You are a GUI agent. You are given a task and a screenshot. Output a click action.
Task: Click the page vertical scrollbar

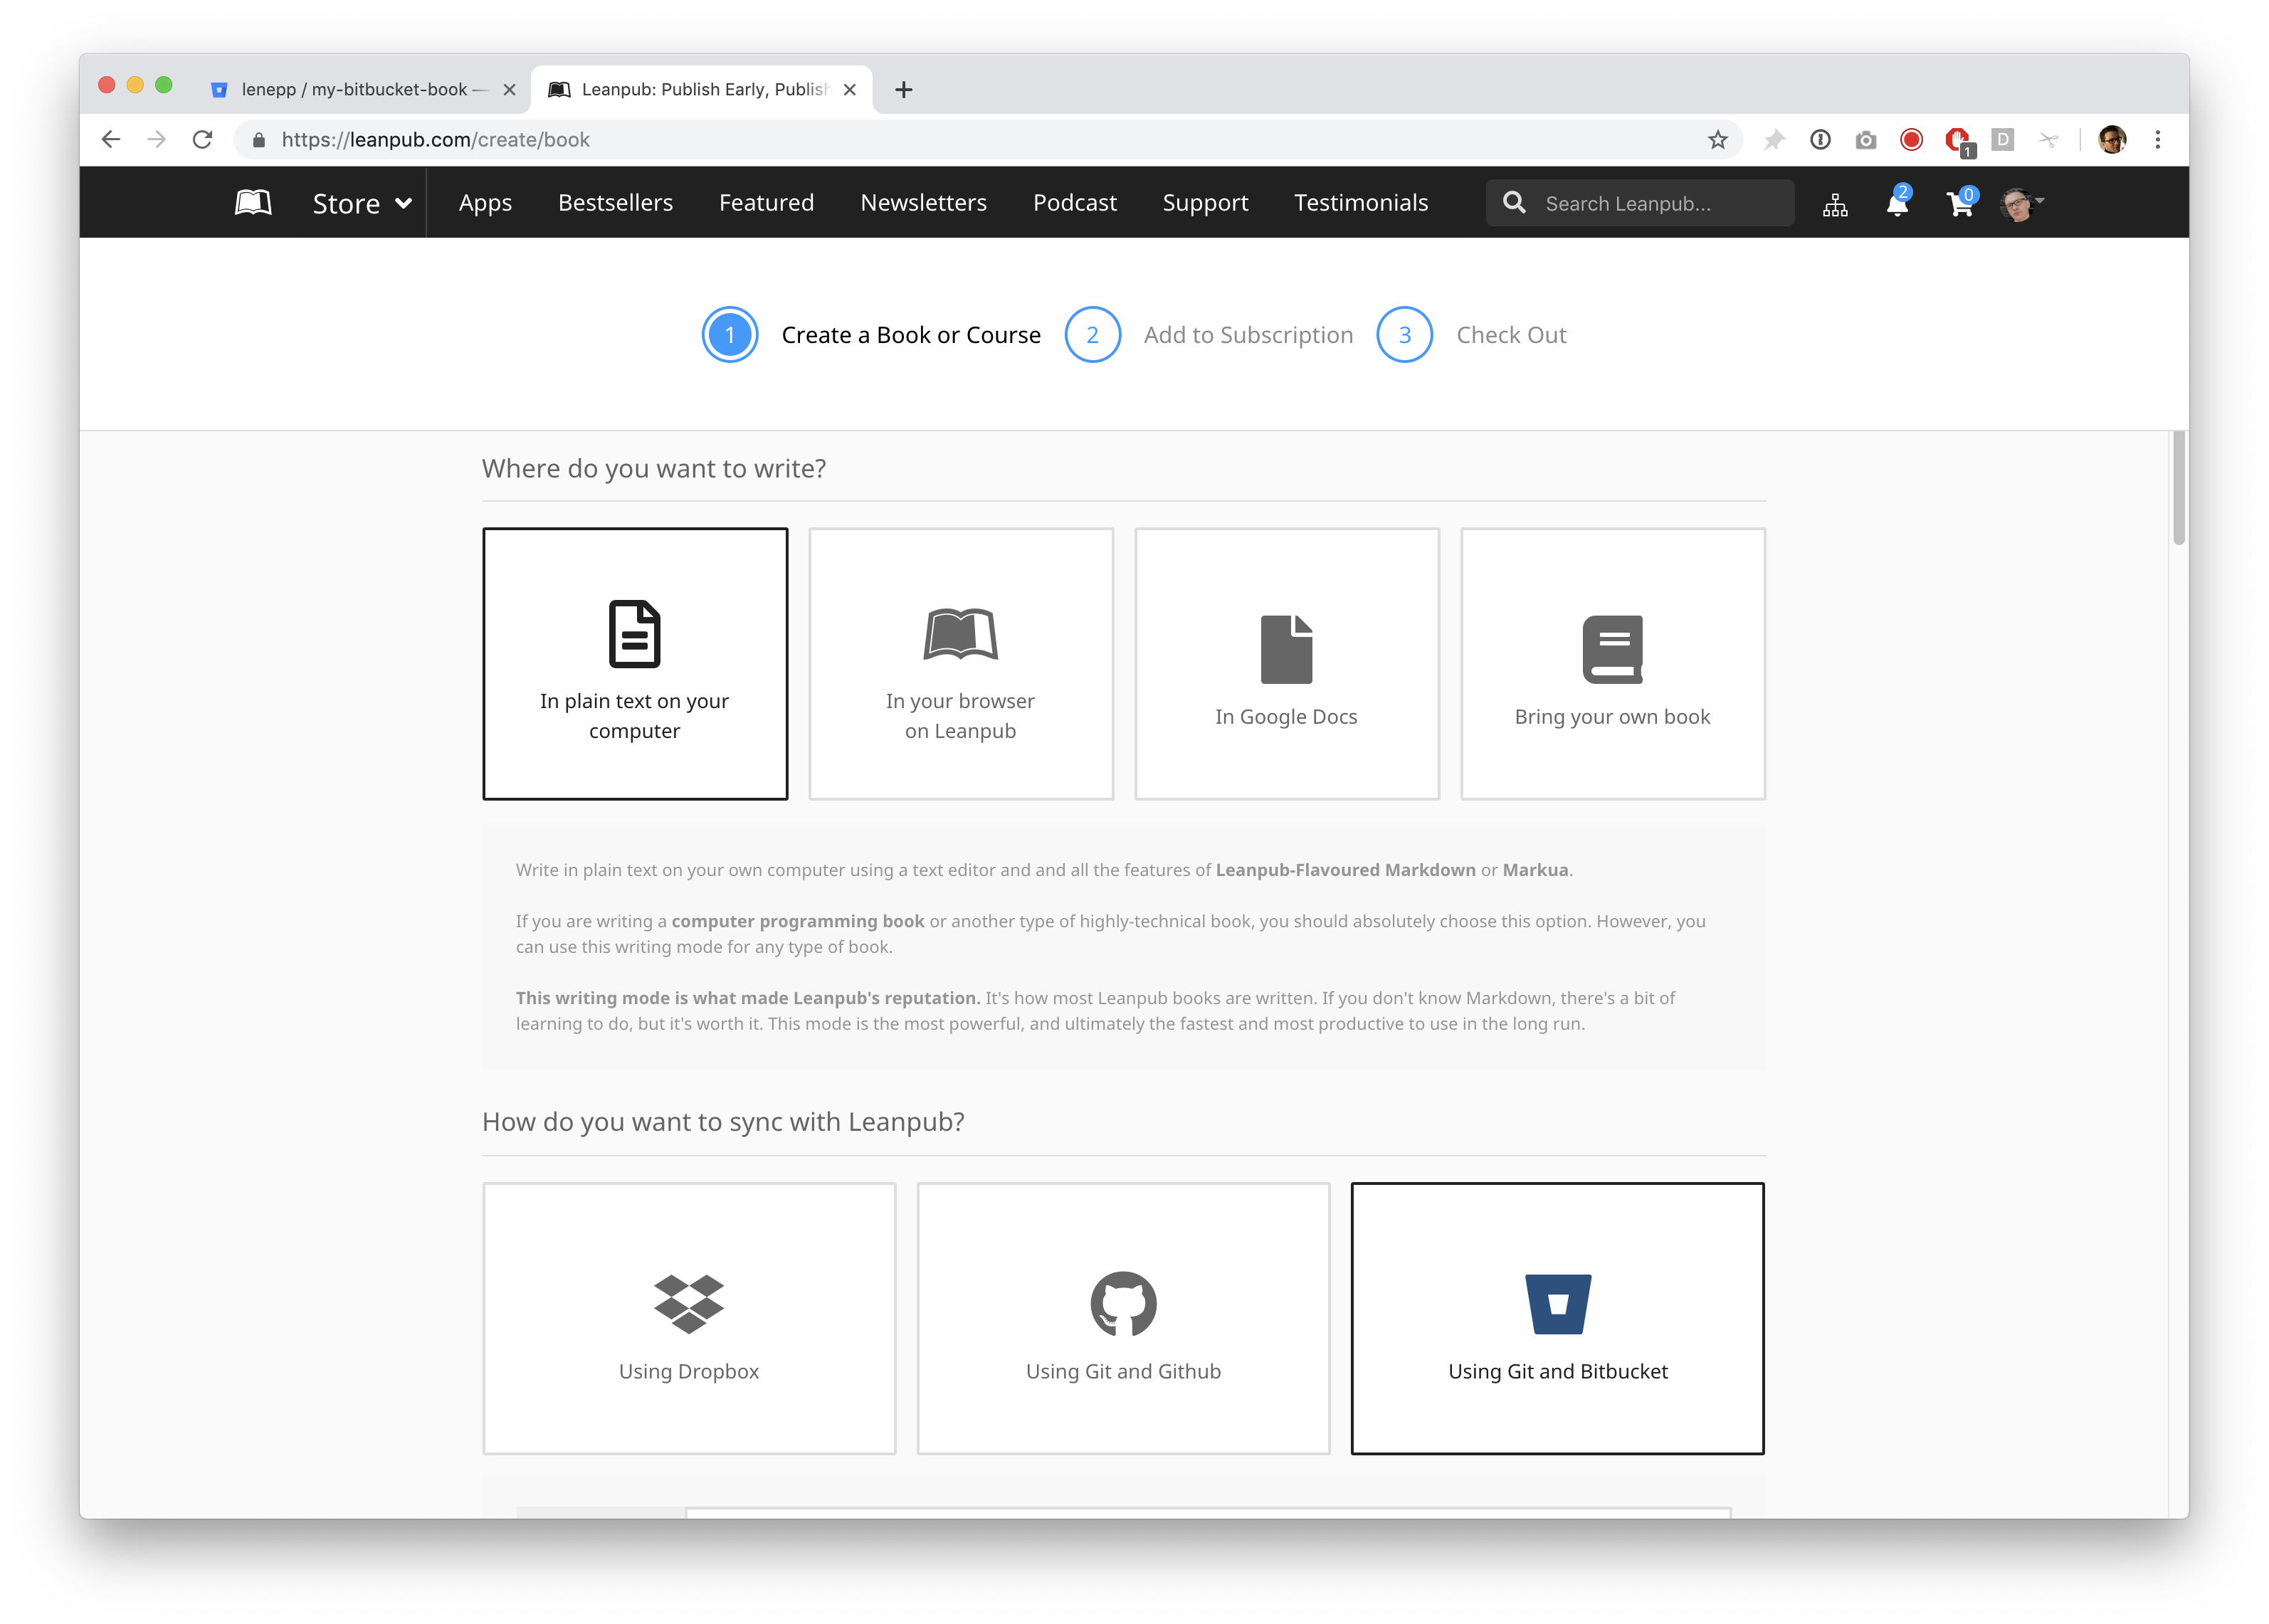coord(2178,488)
